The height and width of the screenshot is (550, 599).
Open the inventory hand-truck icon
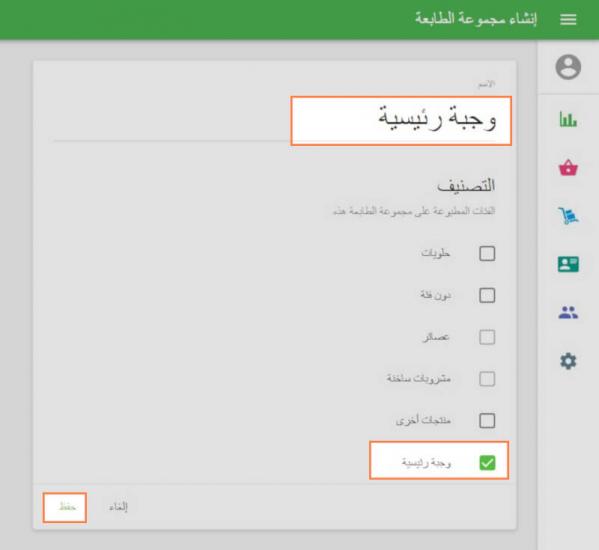point(568,215)
